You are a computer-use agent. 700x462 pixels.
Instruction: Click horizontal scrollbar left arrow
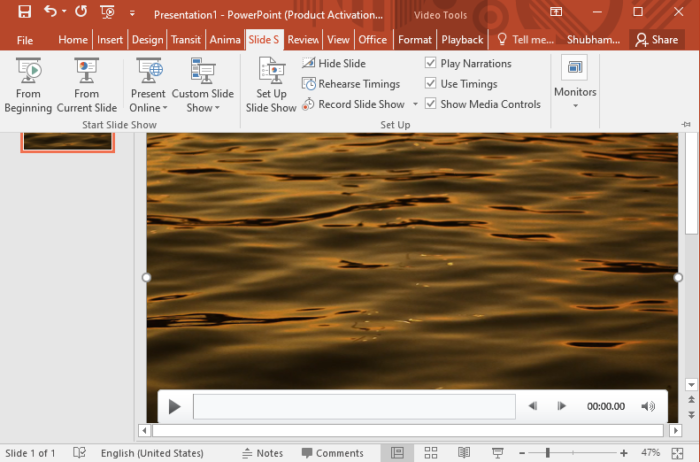(x=144, y=431)
